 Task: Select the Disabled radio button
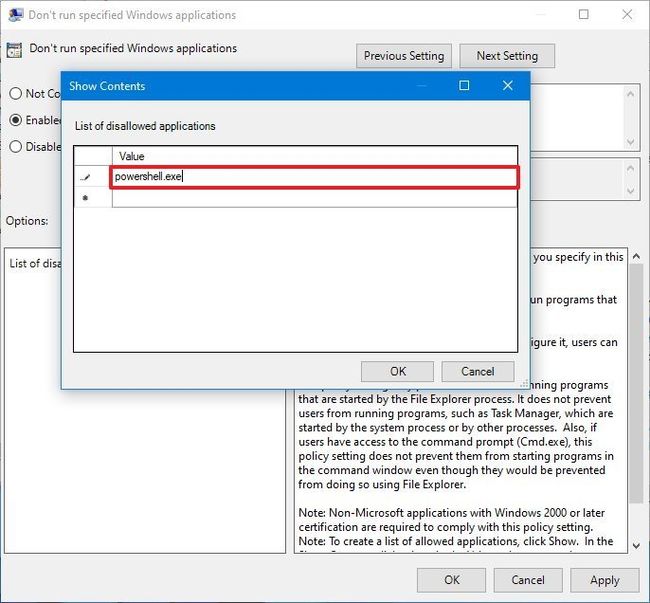point(15,146)
